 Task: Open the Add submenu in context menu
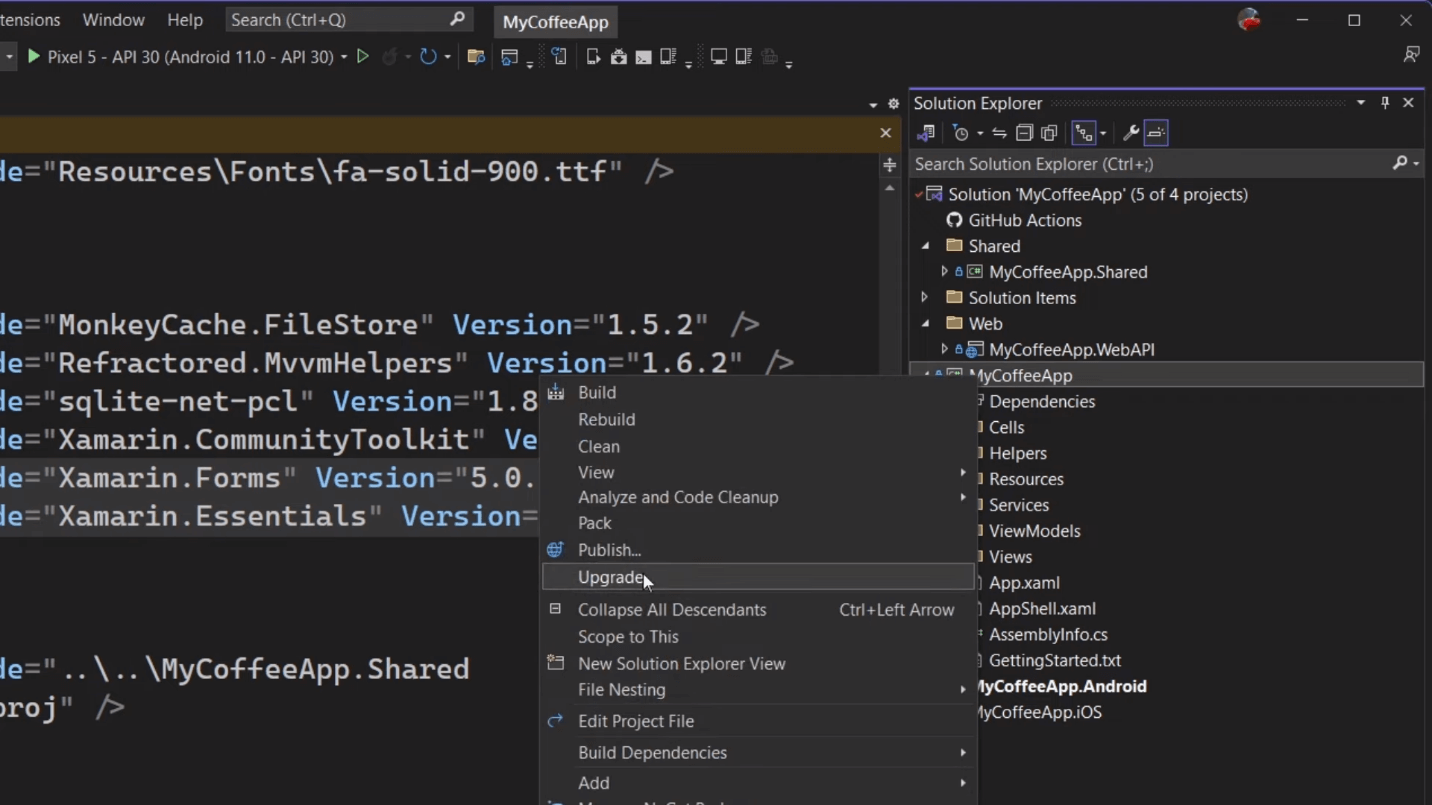pyautogui.click(x=758, y=783)
